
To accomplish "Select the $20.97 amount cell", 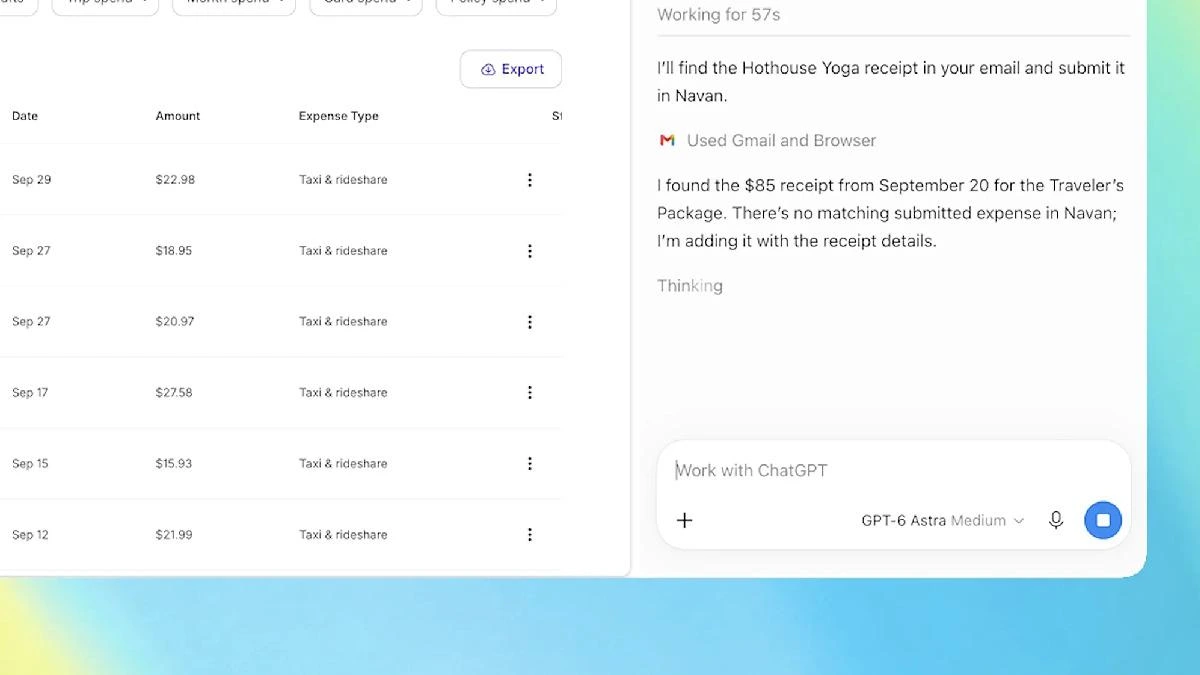I will click(x=175, y=322).
